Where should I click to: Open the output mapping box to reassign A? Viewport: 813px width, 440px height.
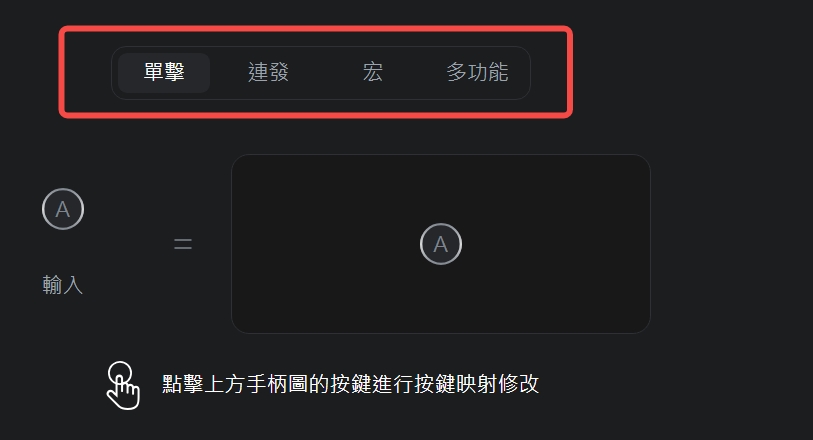pyautogui.click(x=441, y=244)
